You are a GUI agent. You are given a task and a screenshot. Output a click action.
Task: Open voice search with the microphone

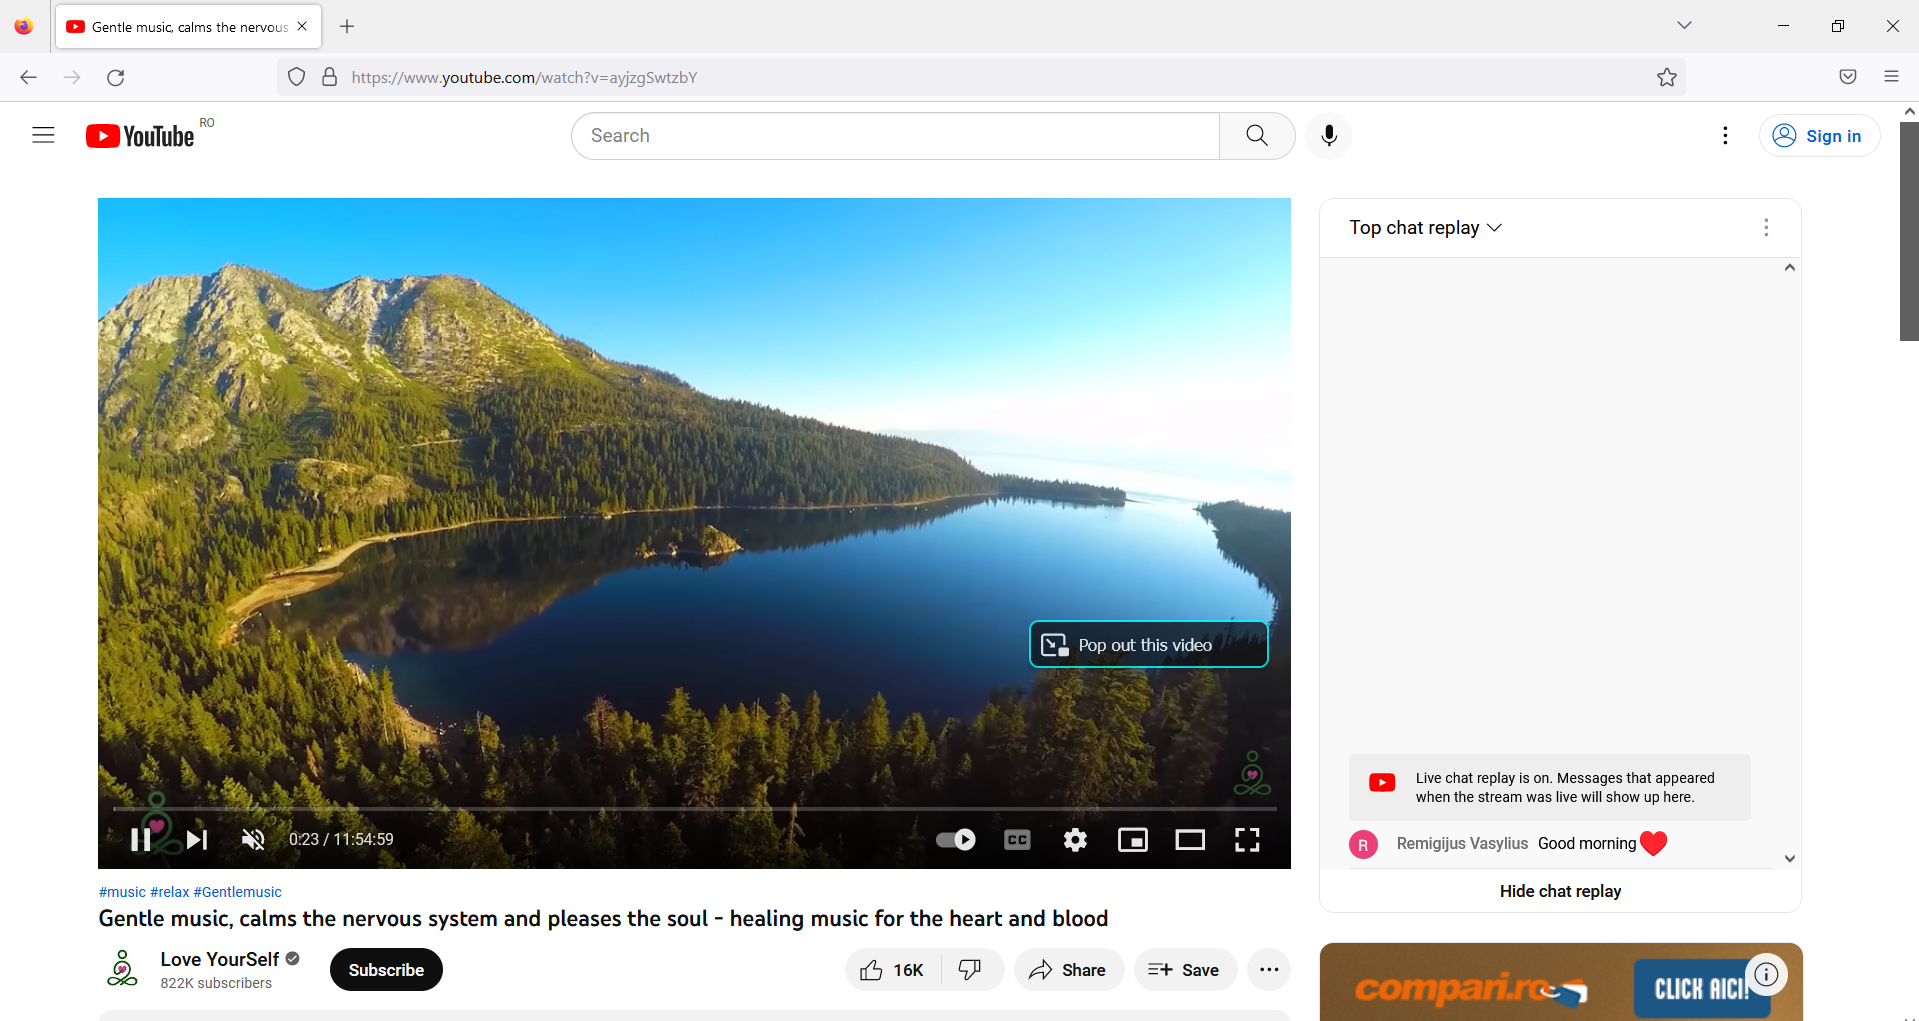(x=1328, y=135)
